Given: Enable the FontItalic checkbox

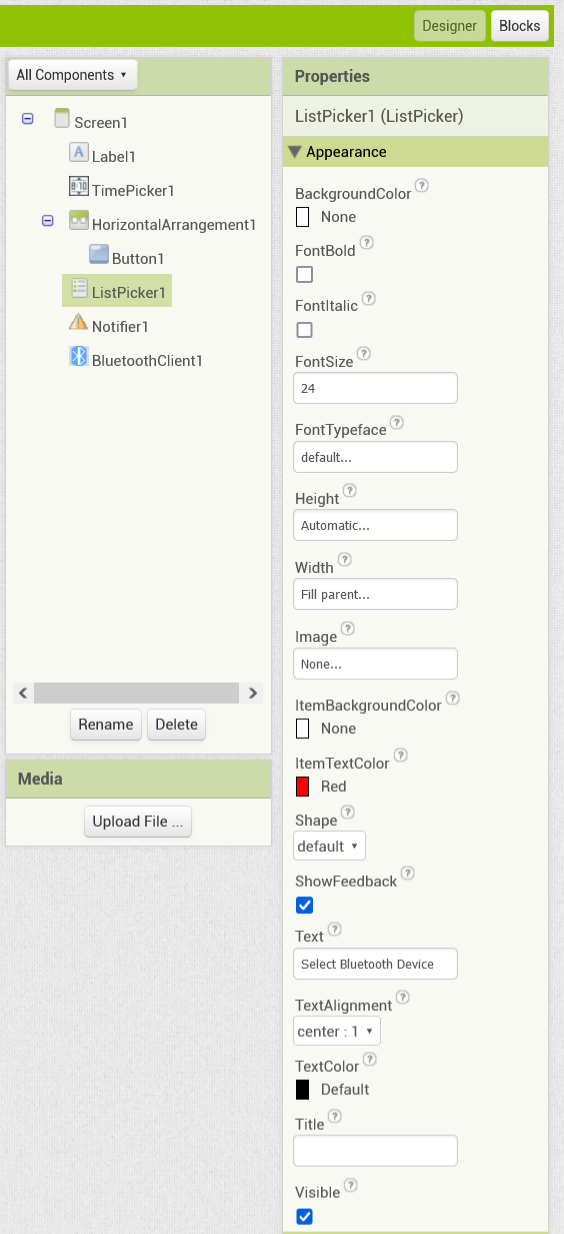Looking at the screenshot, I should pos(305,329).
